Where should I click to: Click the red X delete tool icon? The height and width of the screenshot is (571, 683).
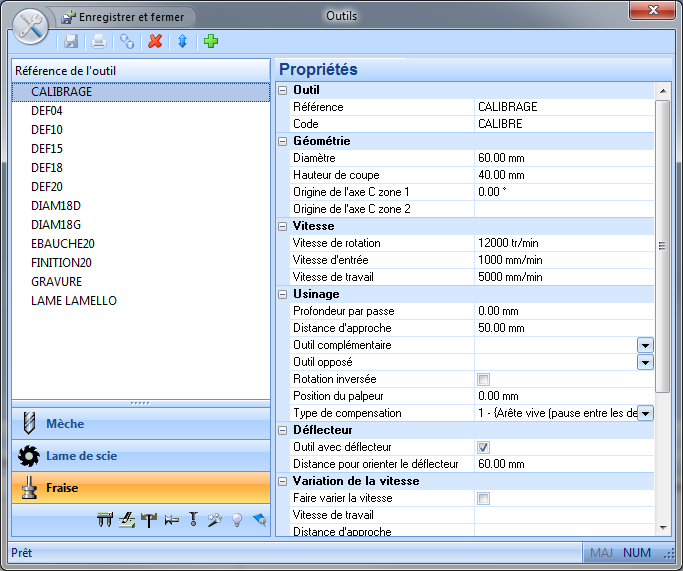(x=155, y=41)
